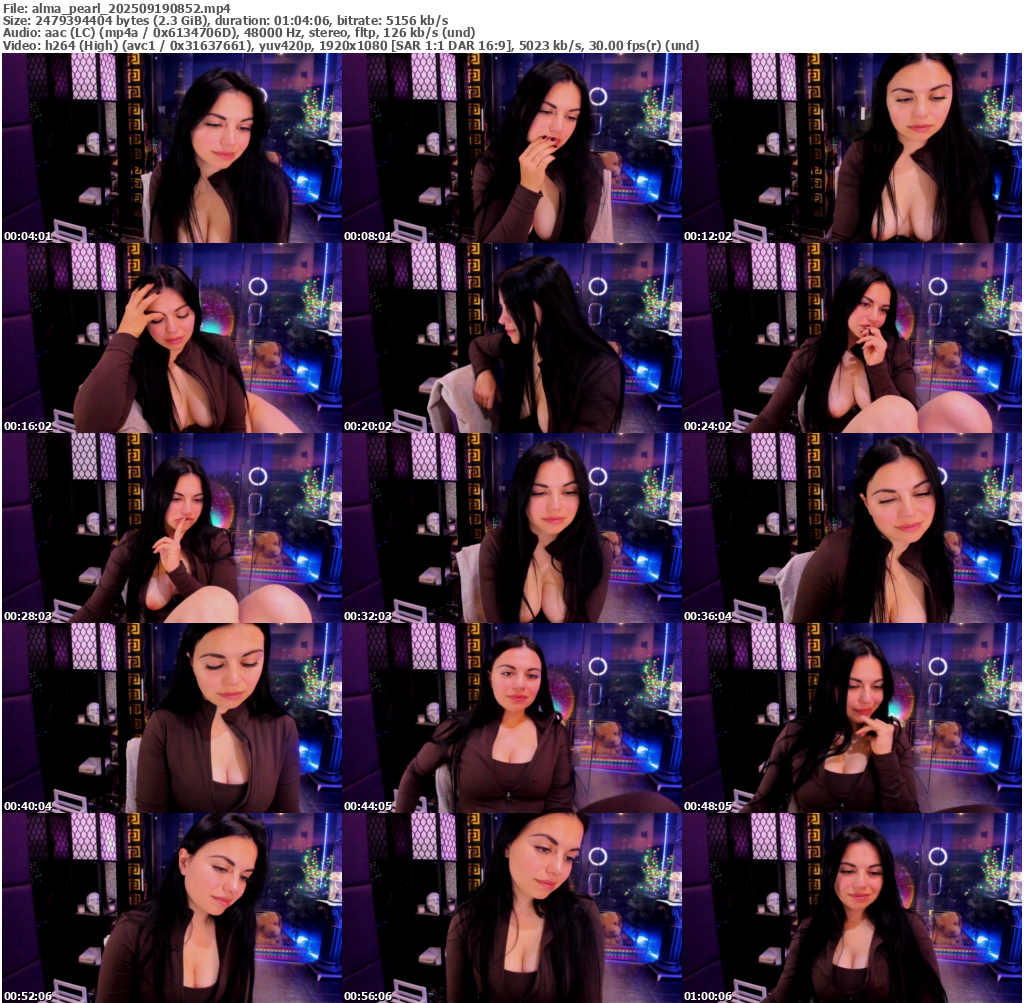Click the resolution text '1920x1080'

pos(353,46)
